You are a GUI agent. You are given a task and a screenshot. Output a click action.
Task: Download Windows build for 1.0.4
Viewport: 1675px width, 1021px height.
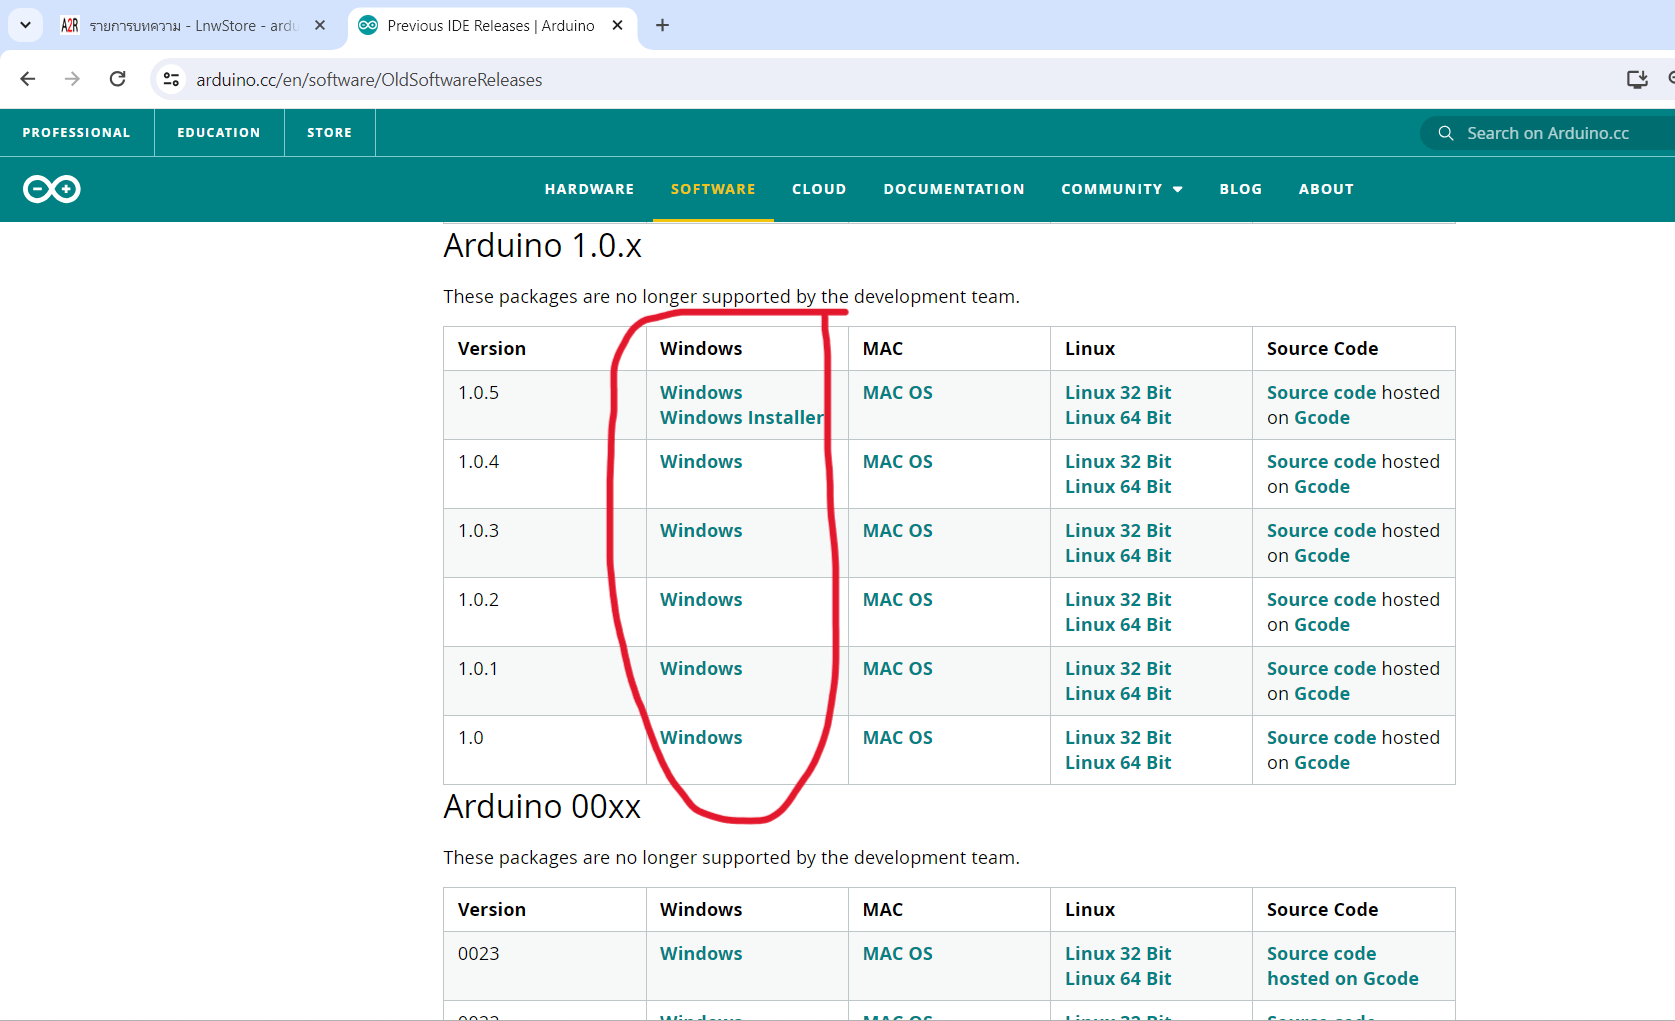tap(701, 462)
